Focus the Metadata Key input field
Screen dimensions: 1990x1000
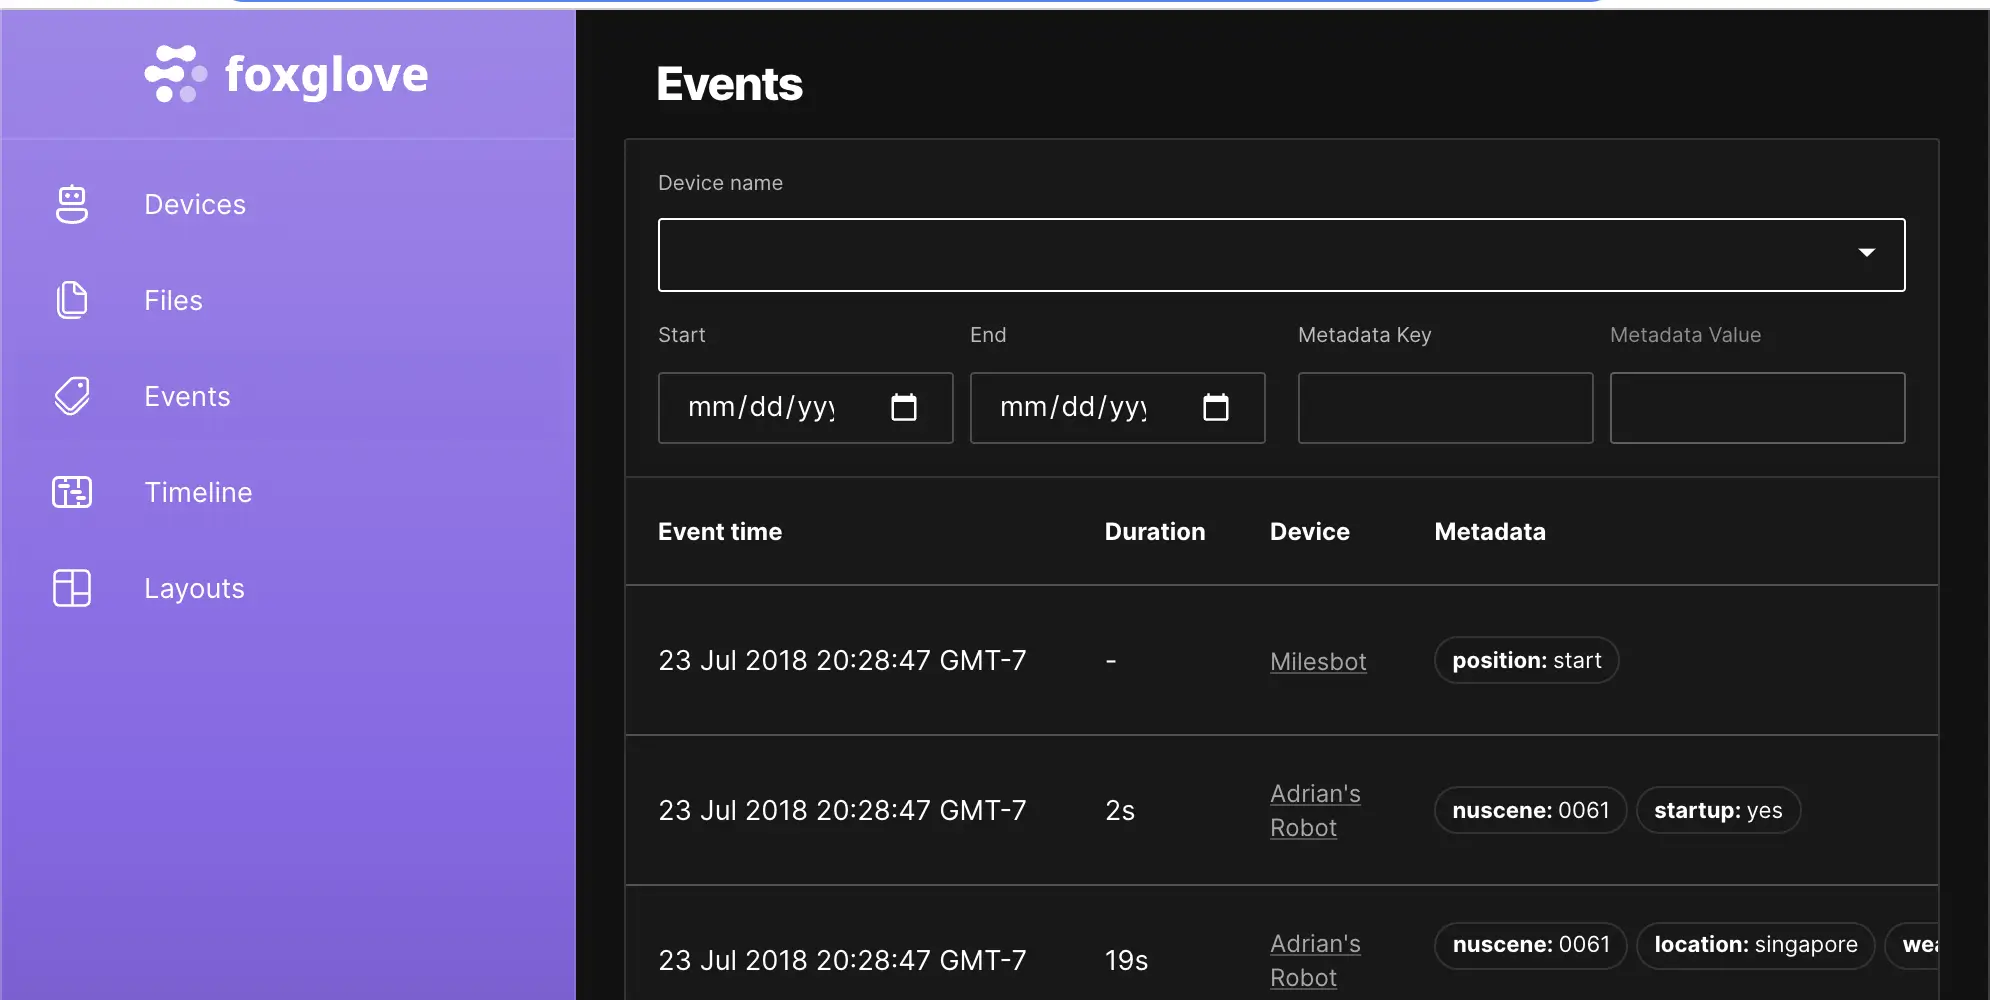[1445, 408]
